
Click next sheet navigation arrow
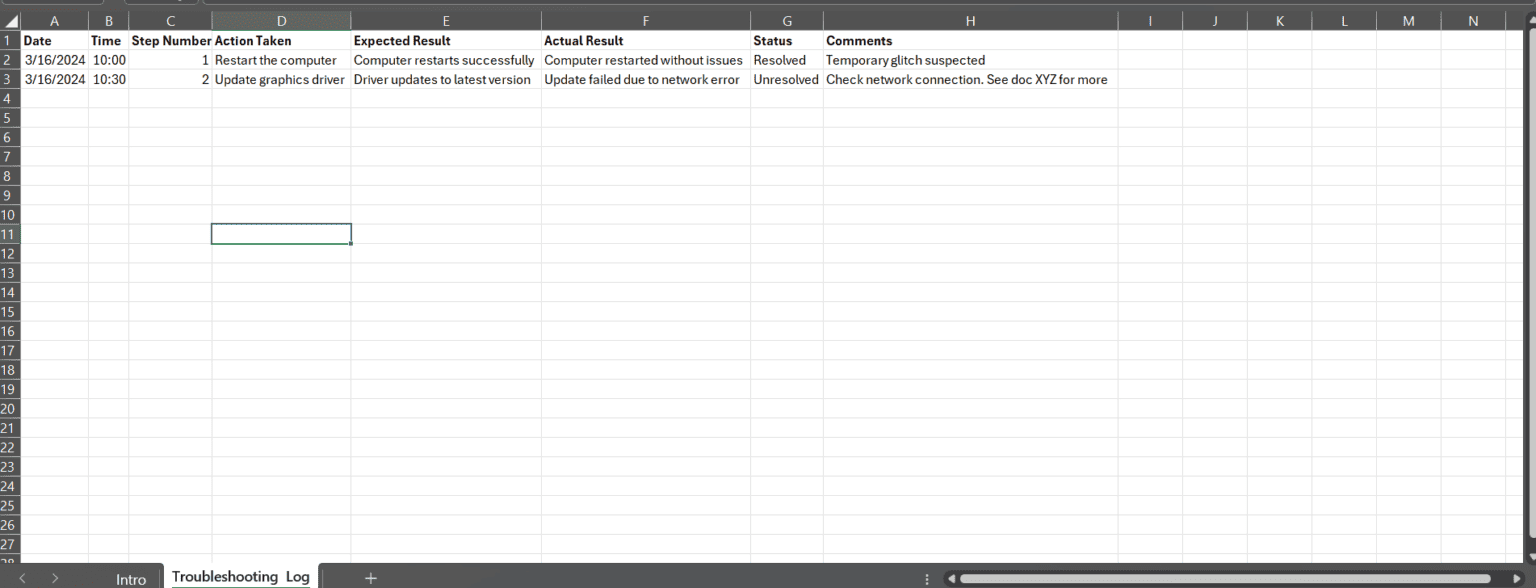point(55,578)
